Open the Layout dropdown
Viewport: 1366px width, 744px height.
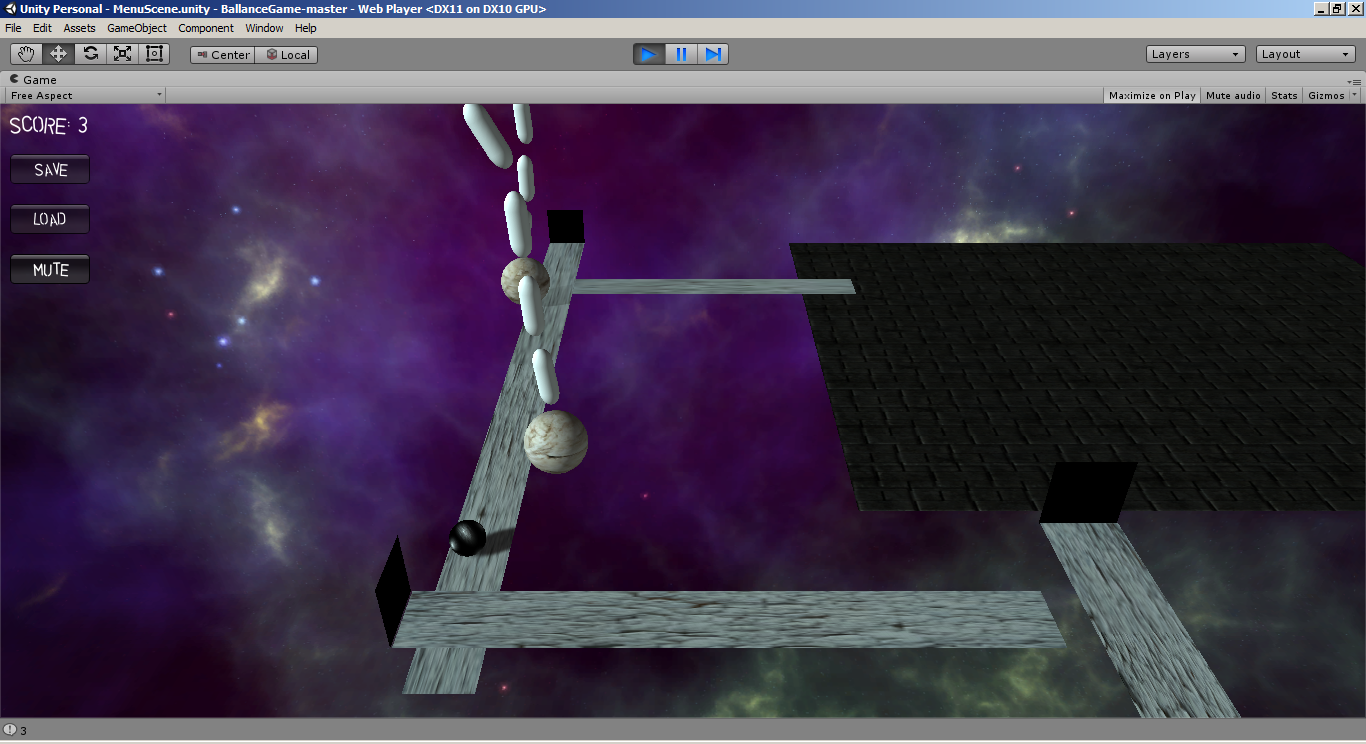point(1305,54)
